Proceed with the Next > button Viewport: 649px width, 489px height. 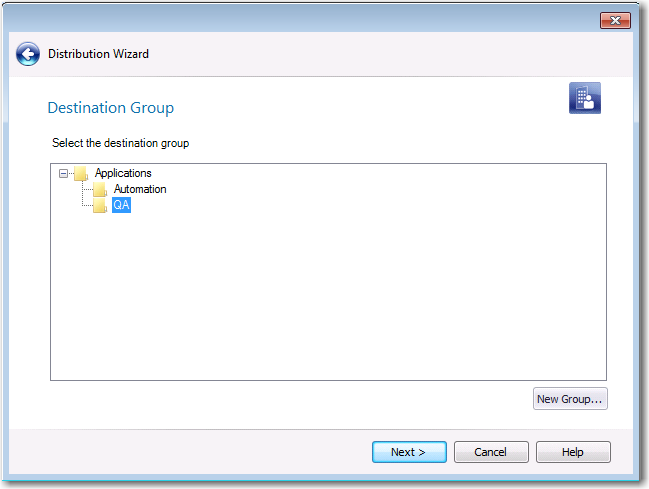coord(408,452)
